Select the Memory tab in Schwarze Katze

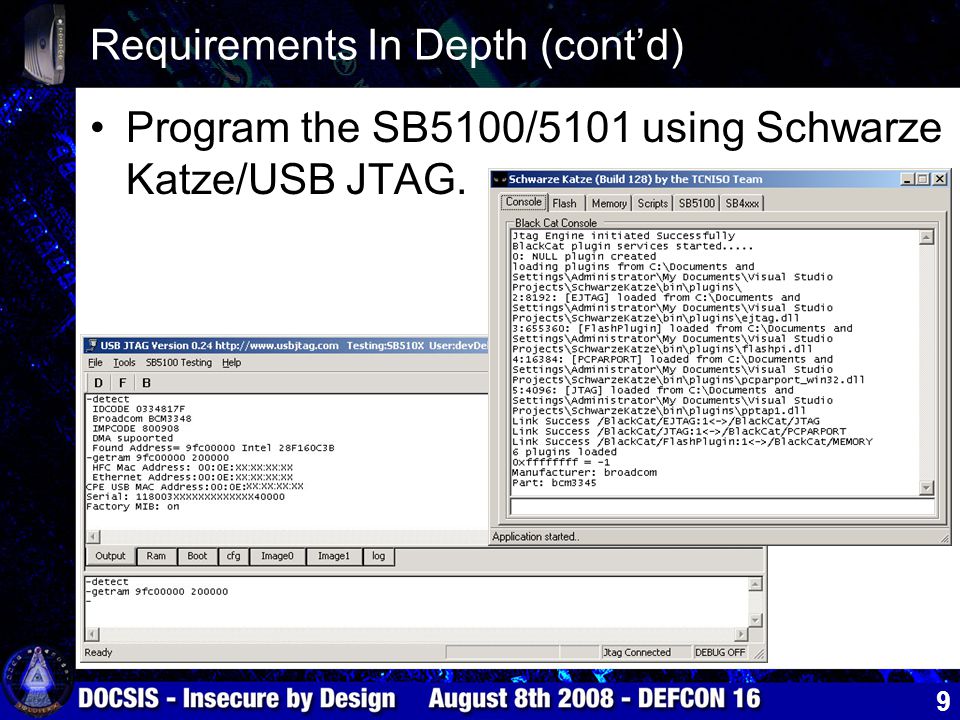[609, 203]
